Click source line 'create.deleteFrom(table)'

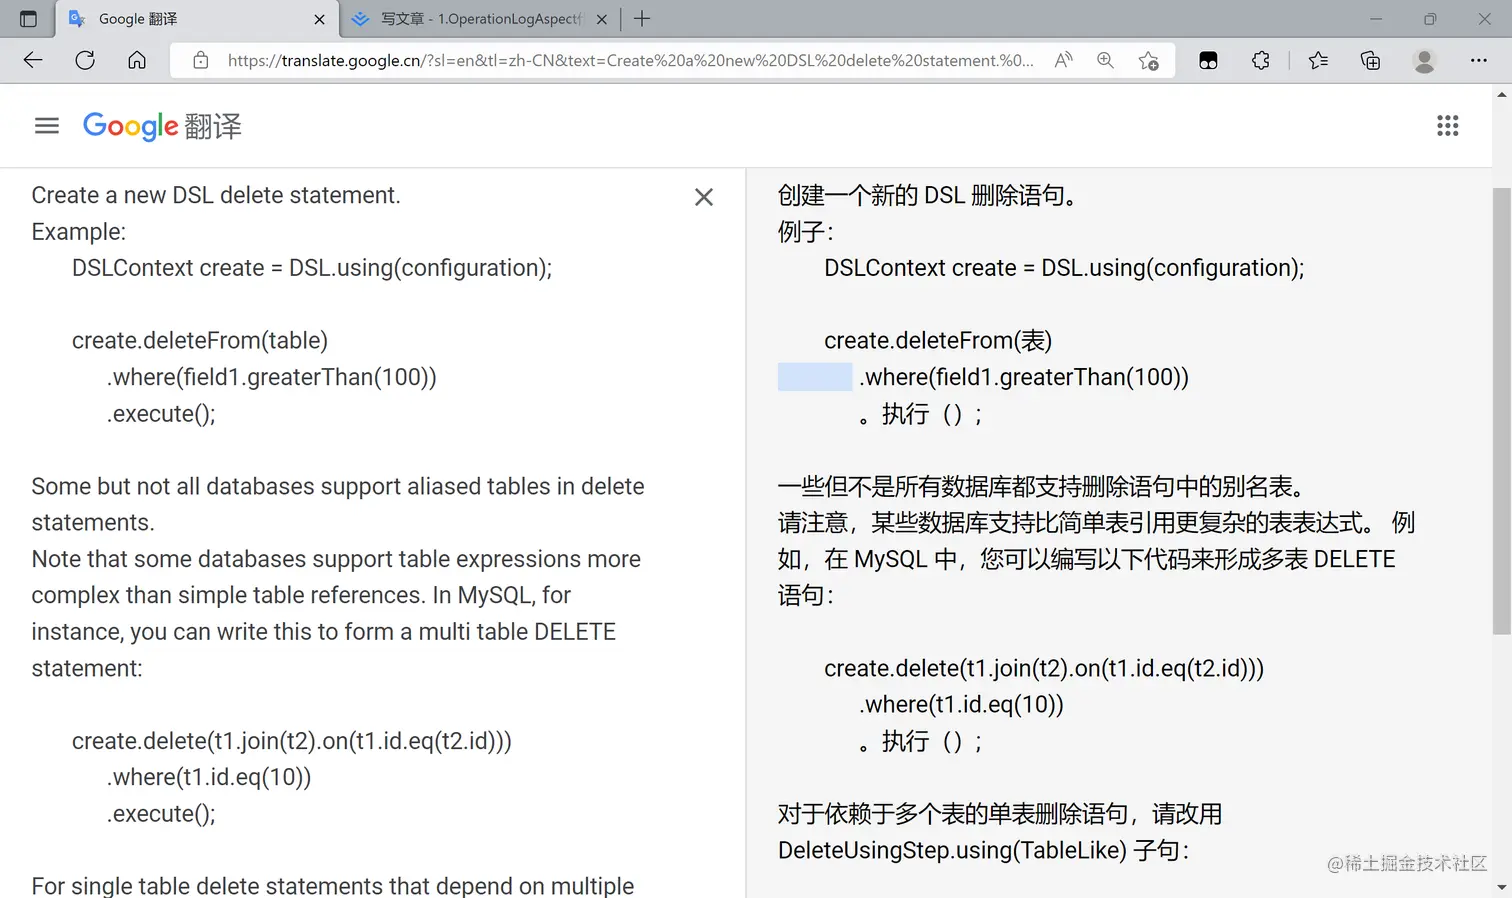click(x=200, y=340)
